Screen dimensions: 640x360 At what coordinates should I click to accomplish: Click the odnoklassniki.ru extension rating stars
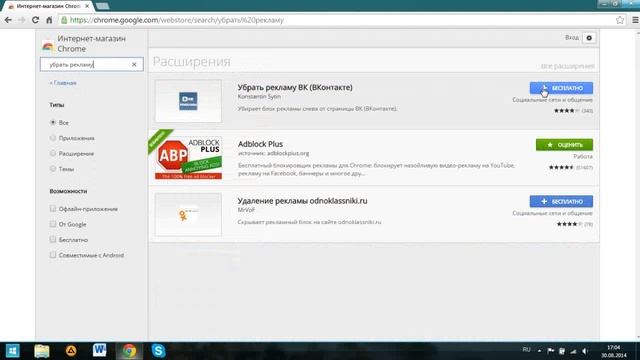569,224
